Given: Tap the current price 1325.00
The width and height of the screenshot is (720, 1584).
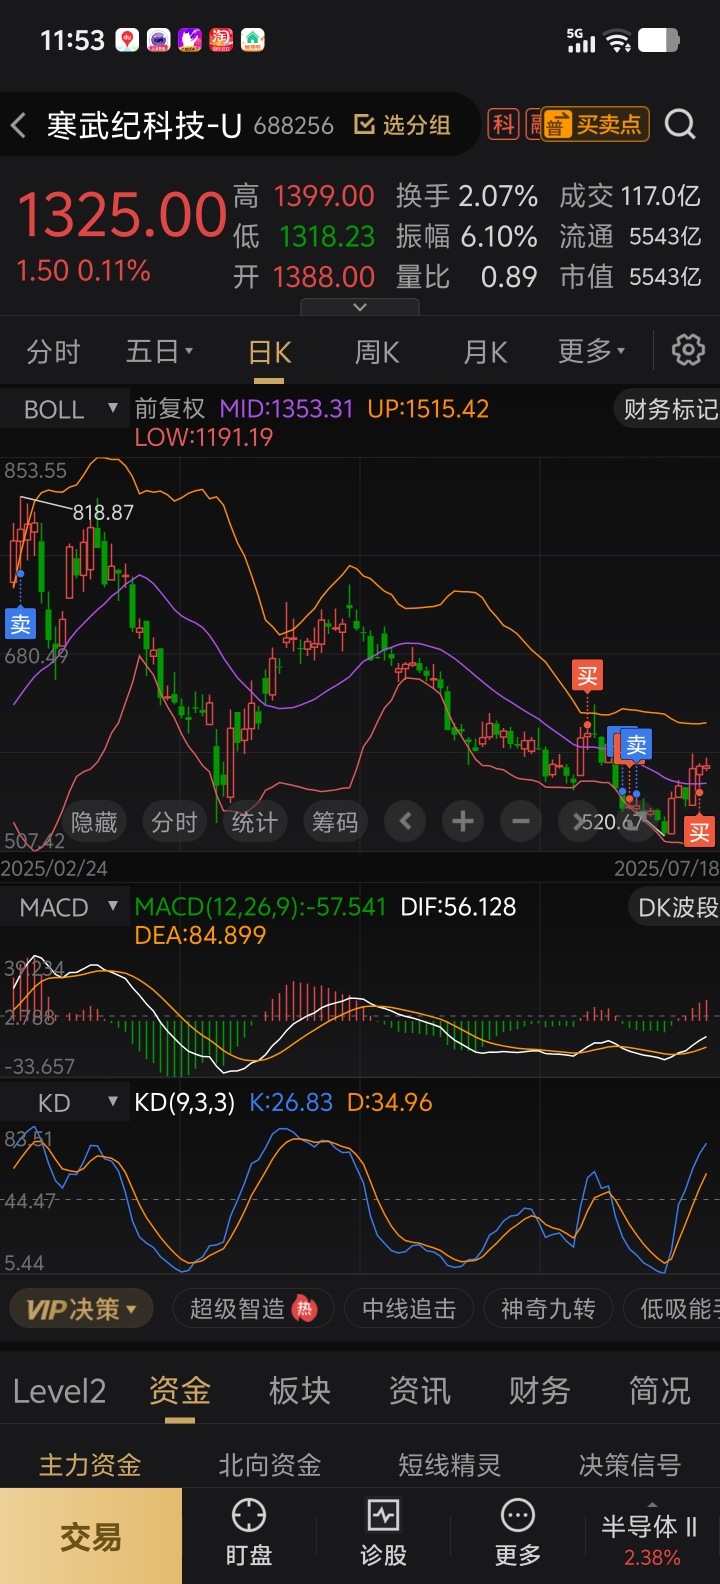Looking at the screenshot, I should [122, 215].
